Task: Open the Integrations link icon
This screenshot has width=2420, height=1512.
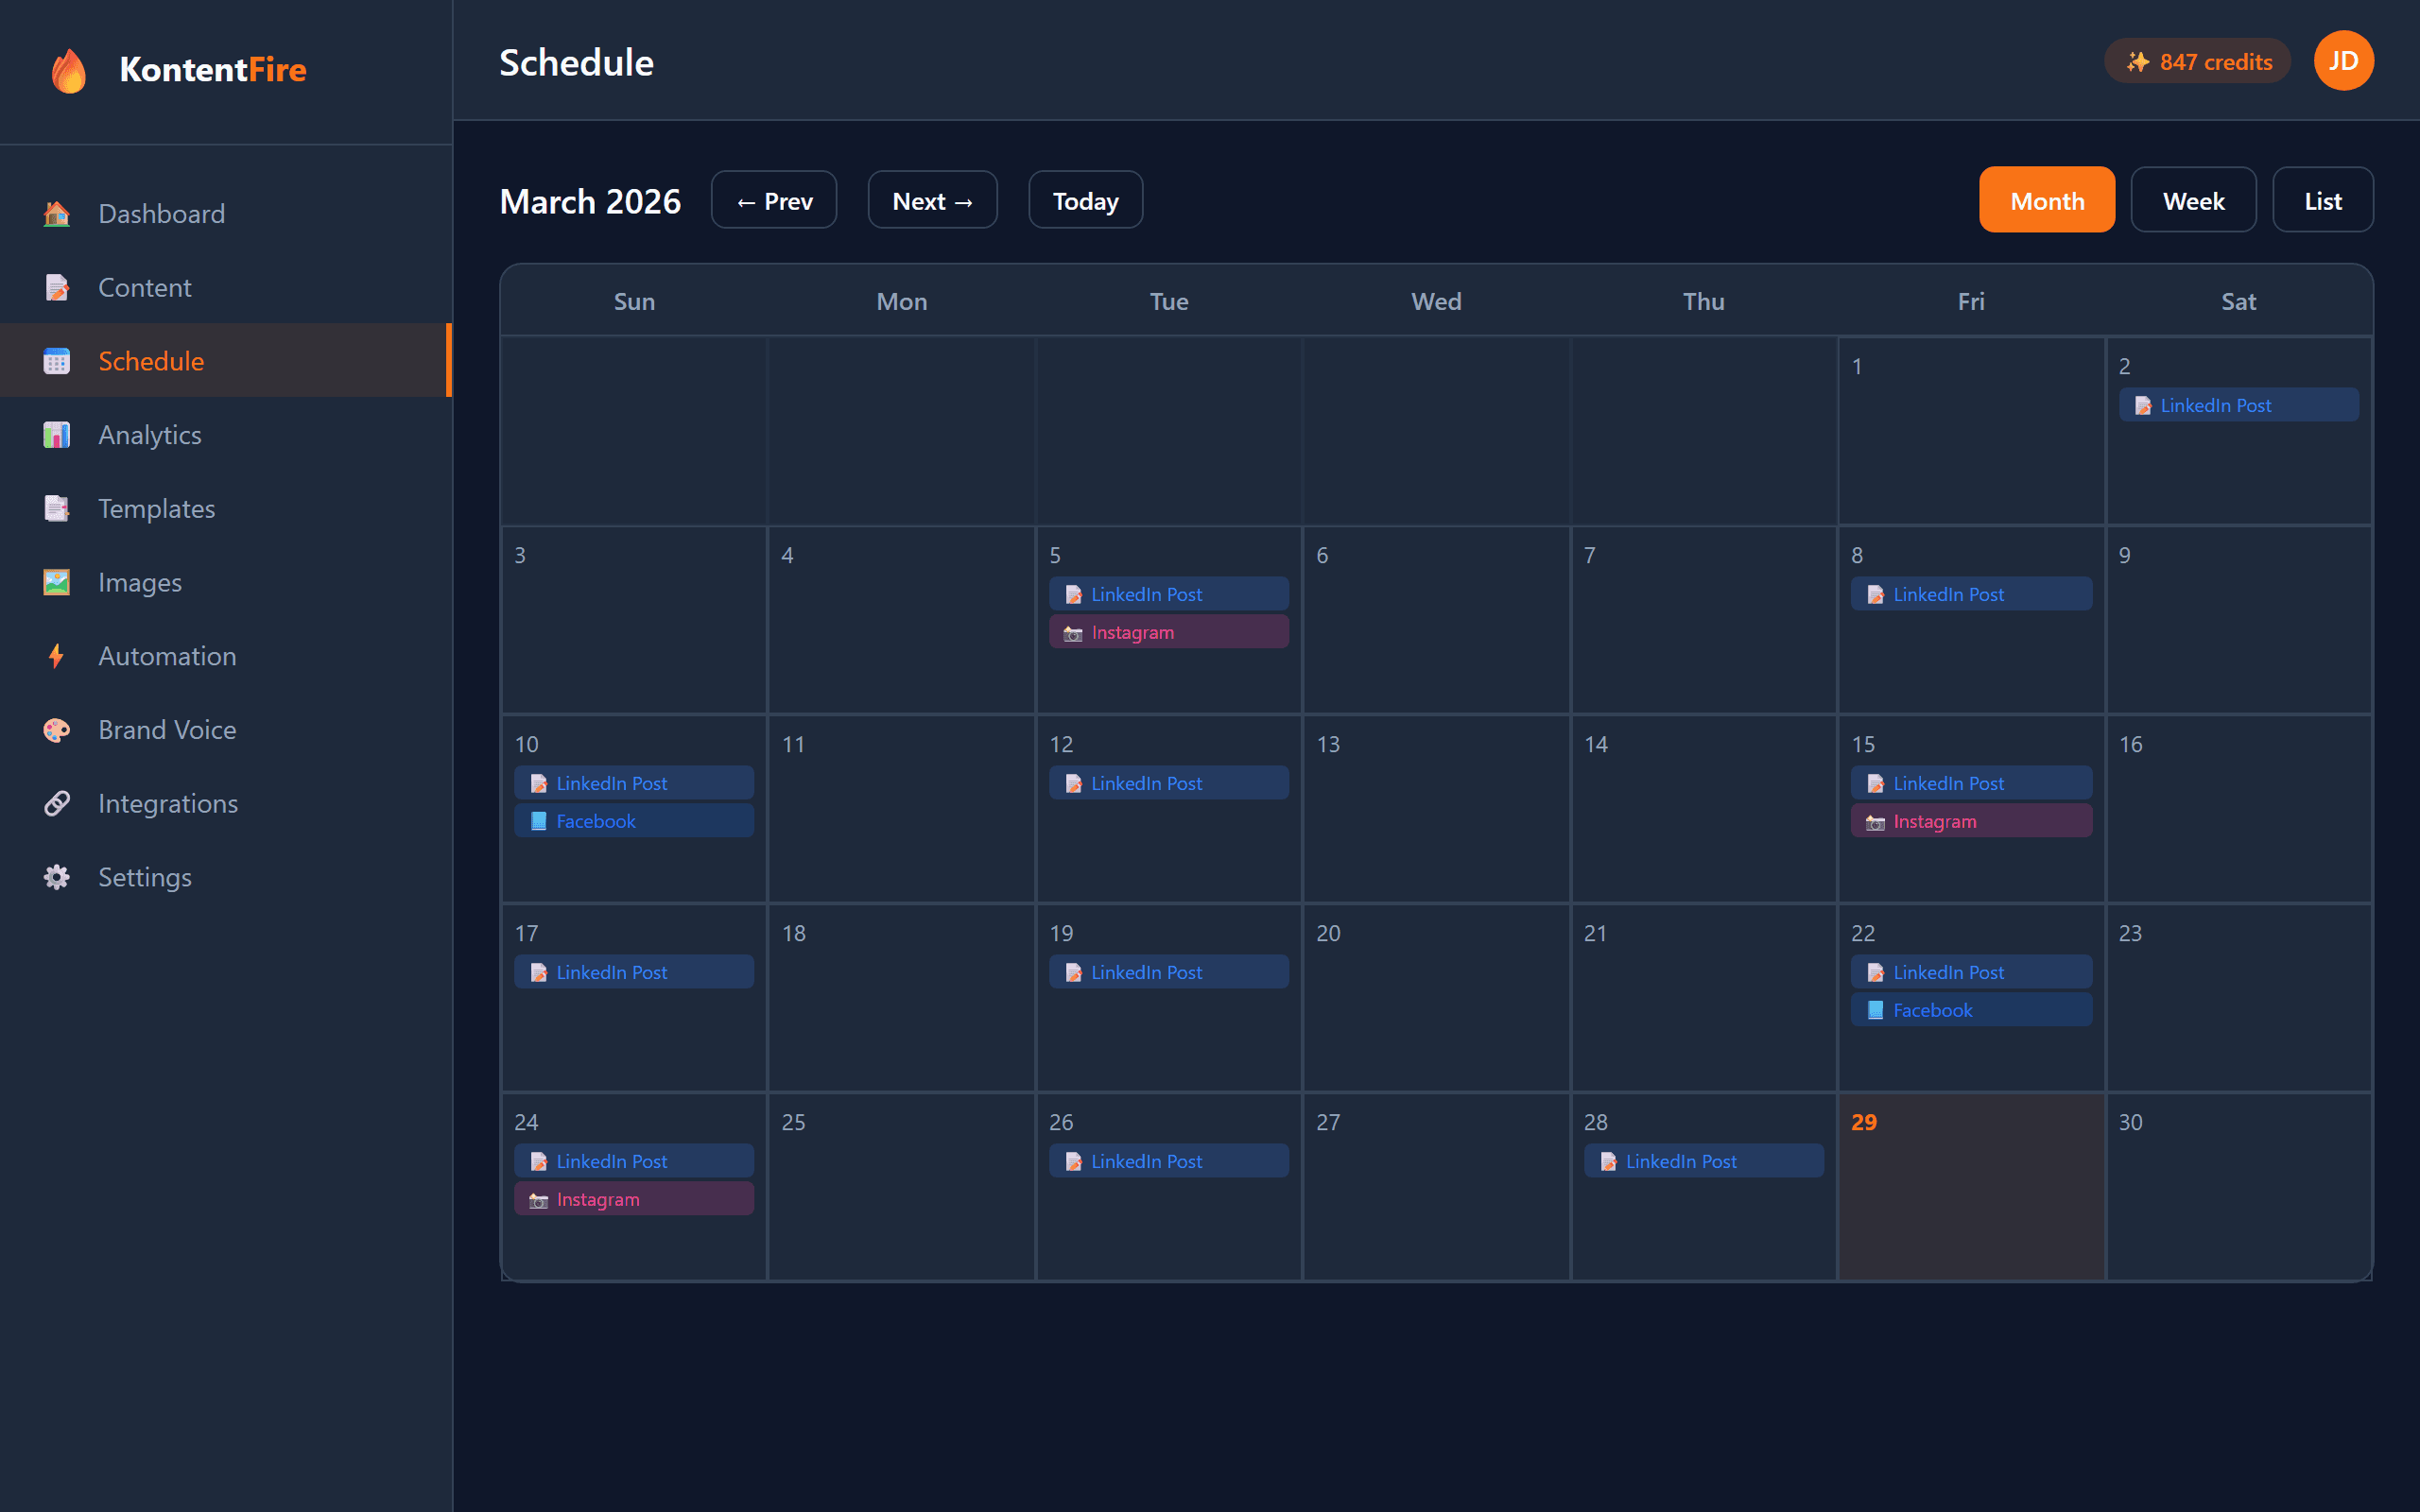Action: pyautogui.click(x=57, y=803)
